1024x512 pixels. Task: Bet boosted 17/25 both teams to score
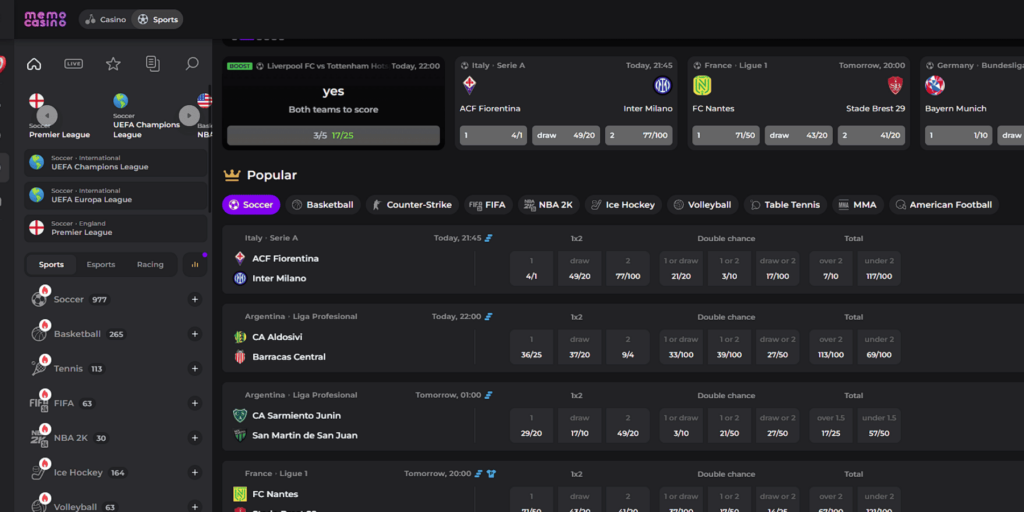333,136
